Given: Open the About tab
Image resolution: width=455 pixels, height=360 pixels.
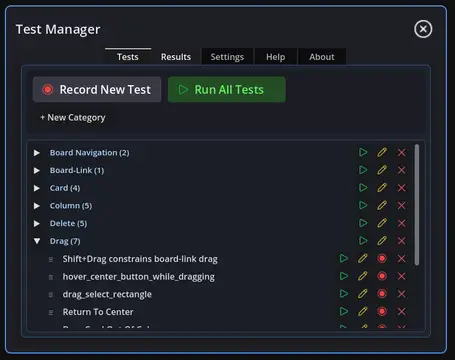Looking at the screenshot, I should [x=322, y=57].
